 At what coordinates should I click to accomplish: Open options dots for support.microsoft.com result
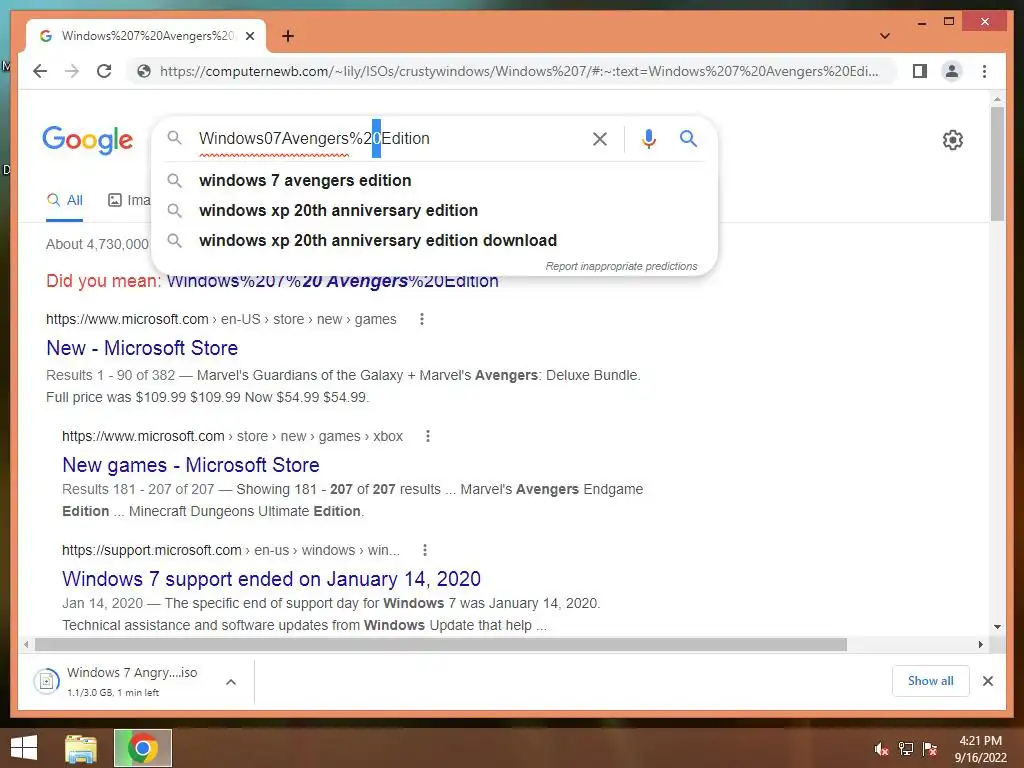(x=425, y=550)
